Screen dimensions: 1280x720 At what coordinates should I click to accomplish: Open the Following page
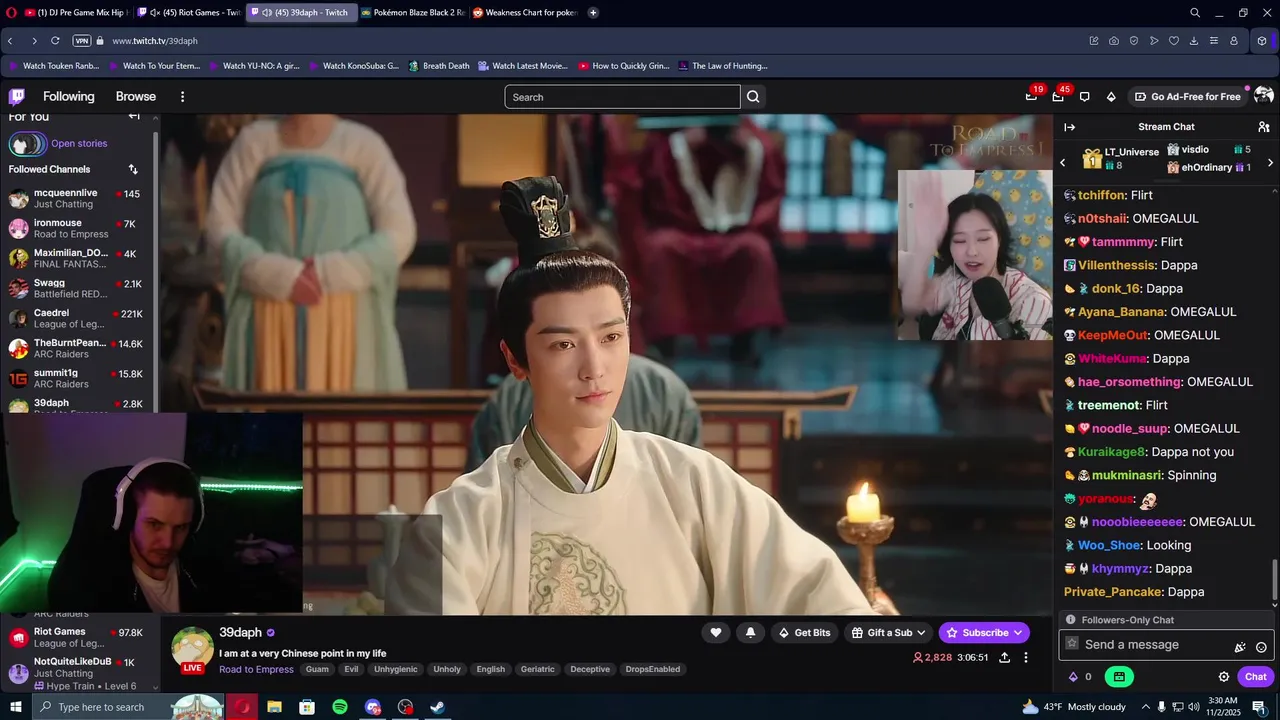pyautogui.click(x=68, y=97)
